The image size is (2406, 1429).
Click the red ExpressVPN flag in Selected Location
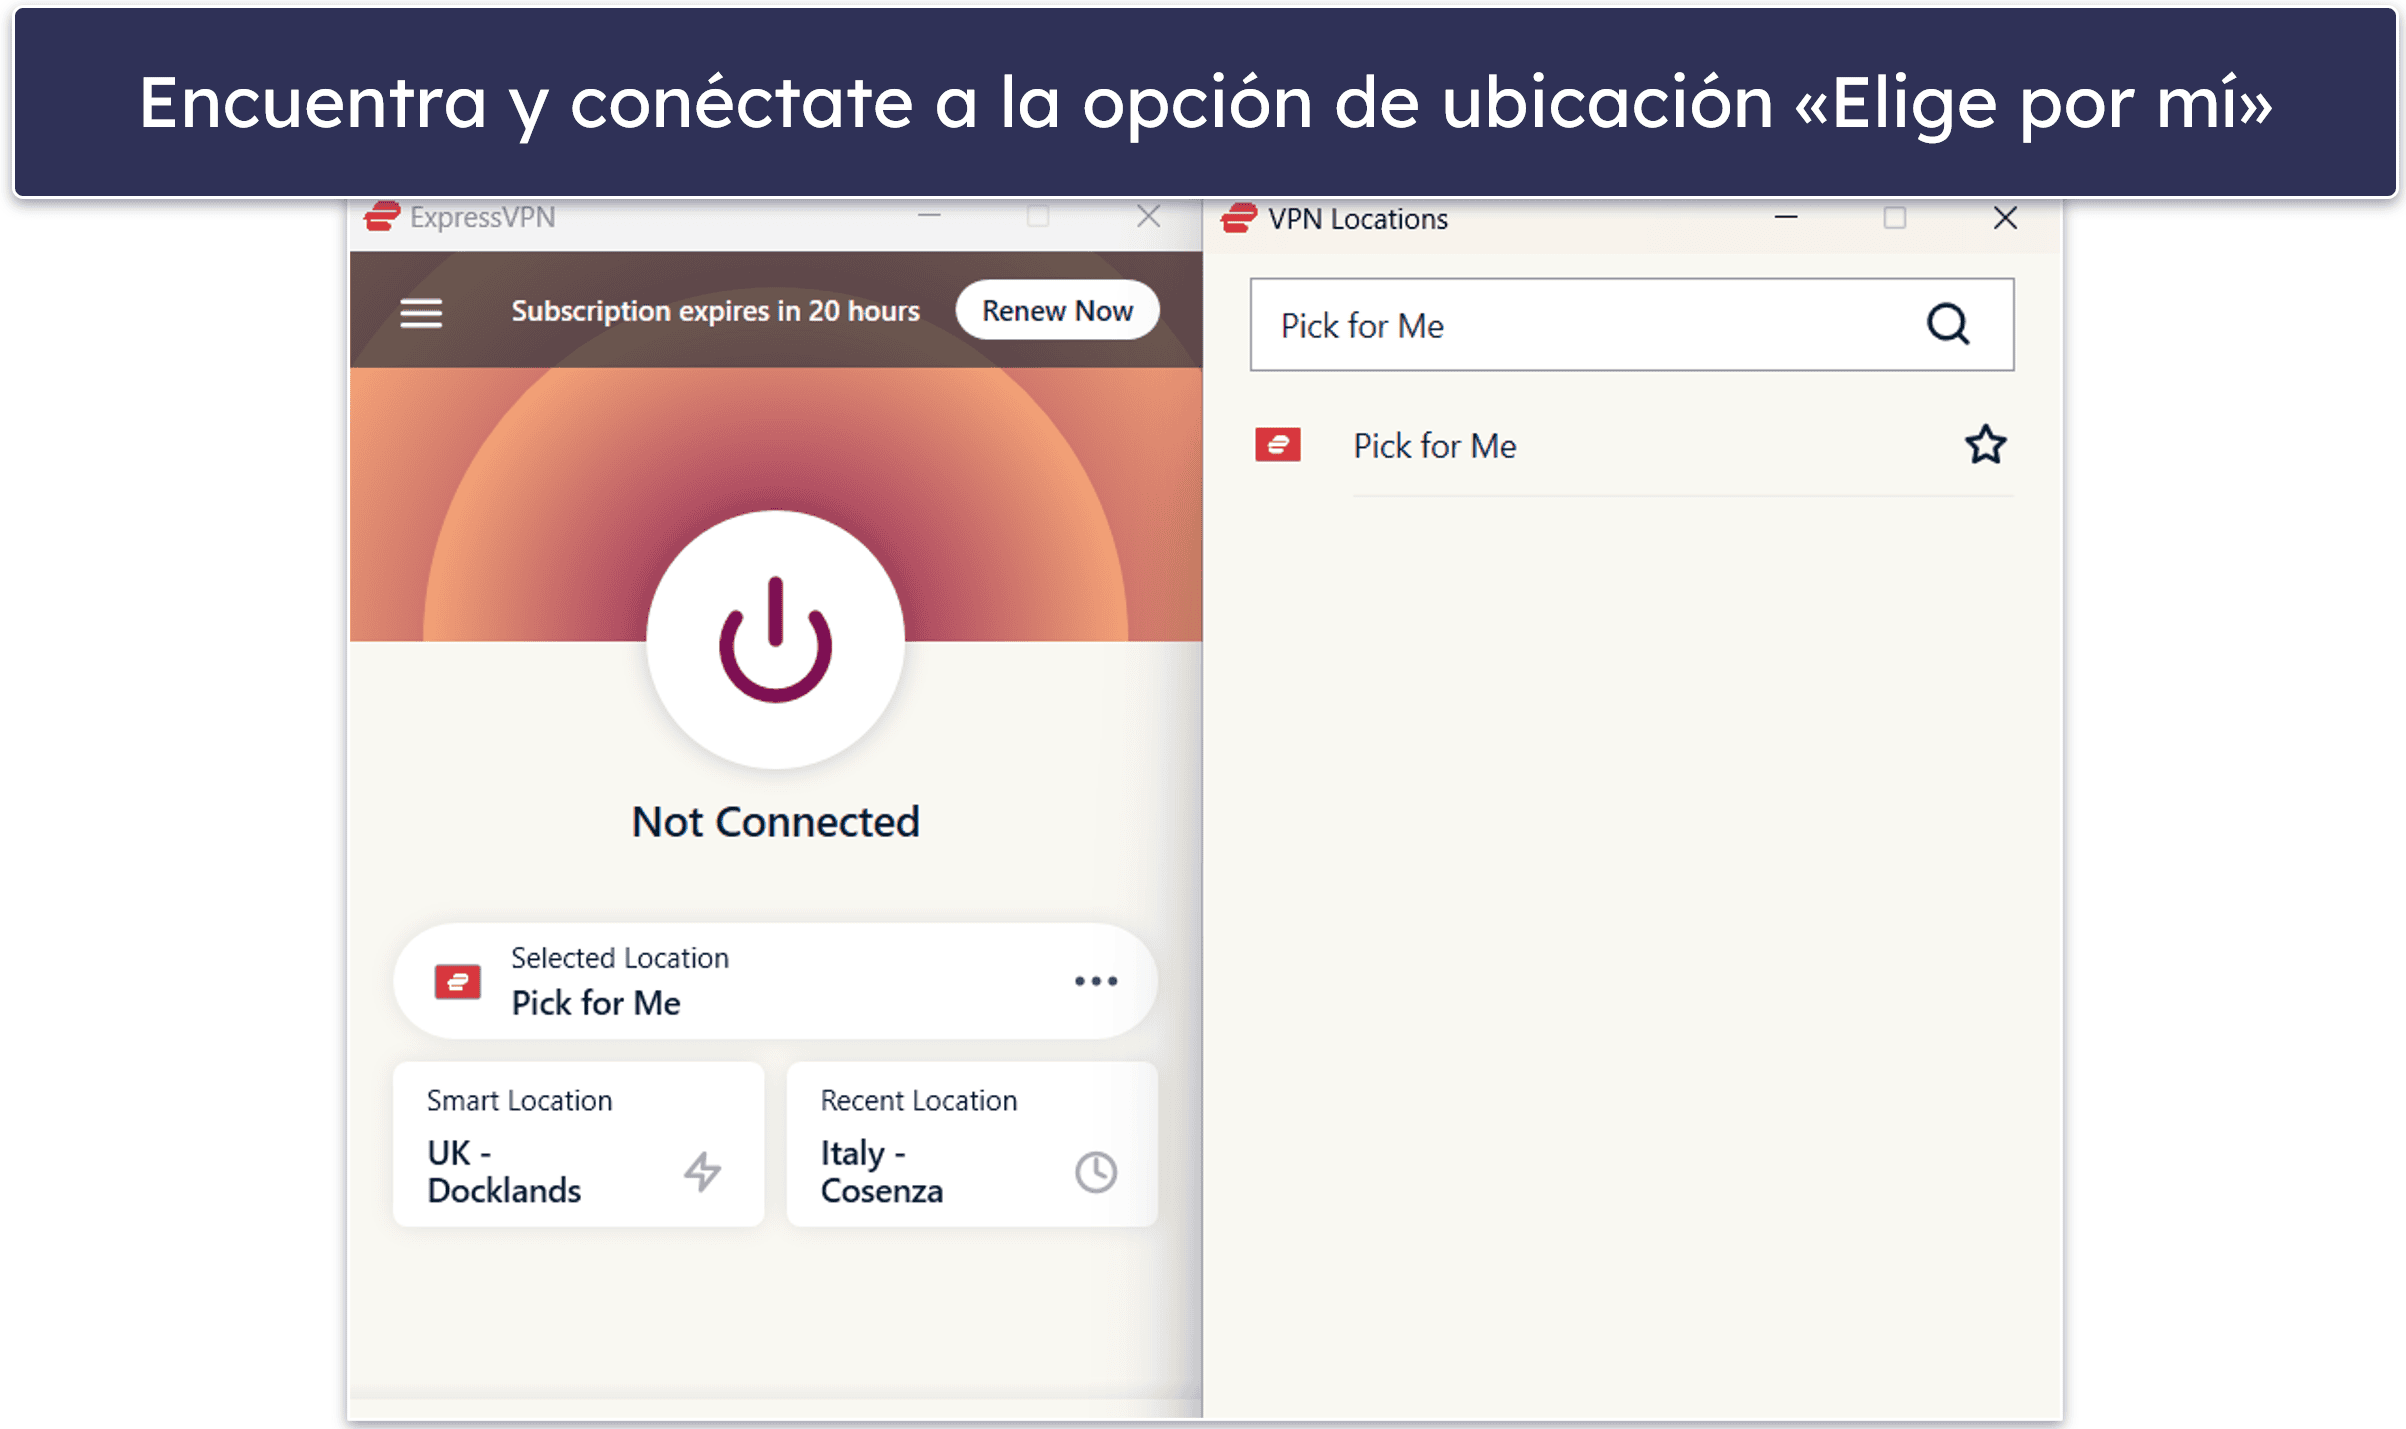point(458,982)
